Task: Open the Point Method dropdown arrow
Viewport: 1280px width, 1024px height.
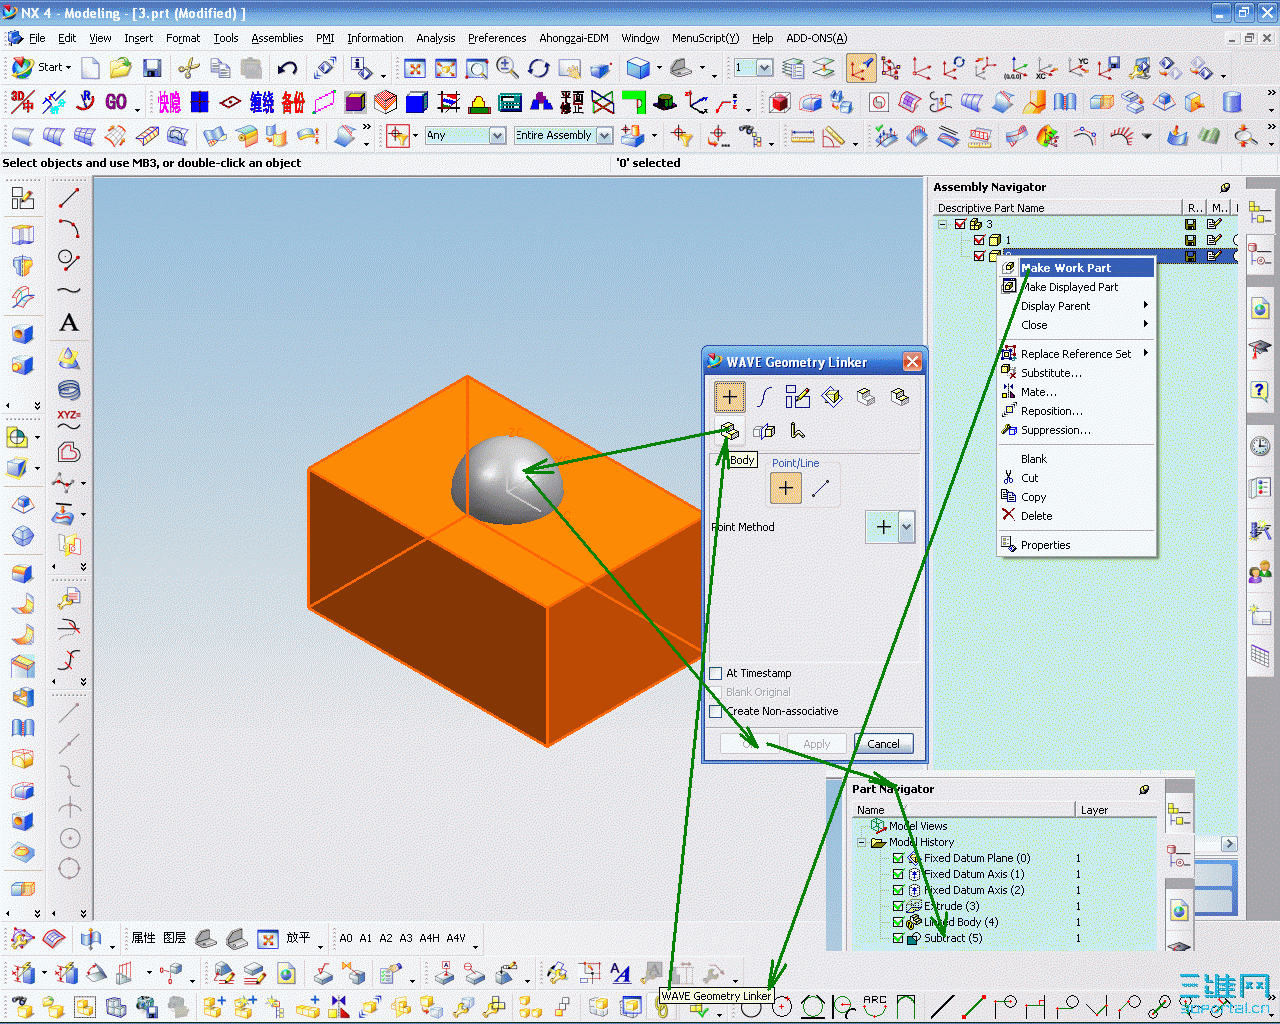Action: 907,526
